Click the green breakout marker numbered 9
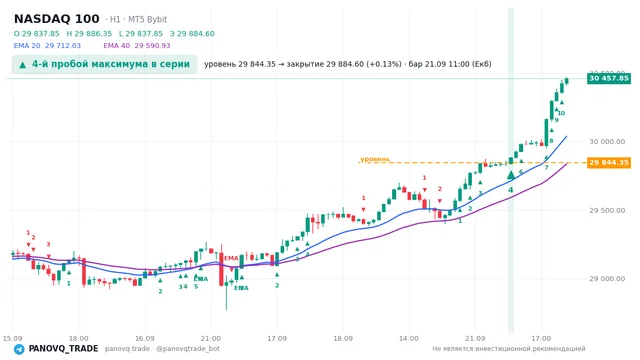Image resolution: width=640 pixels, height=360 pixels. click(x=556, y=120)
